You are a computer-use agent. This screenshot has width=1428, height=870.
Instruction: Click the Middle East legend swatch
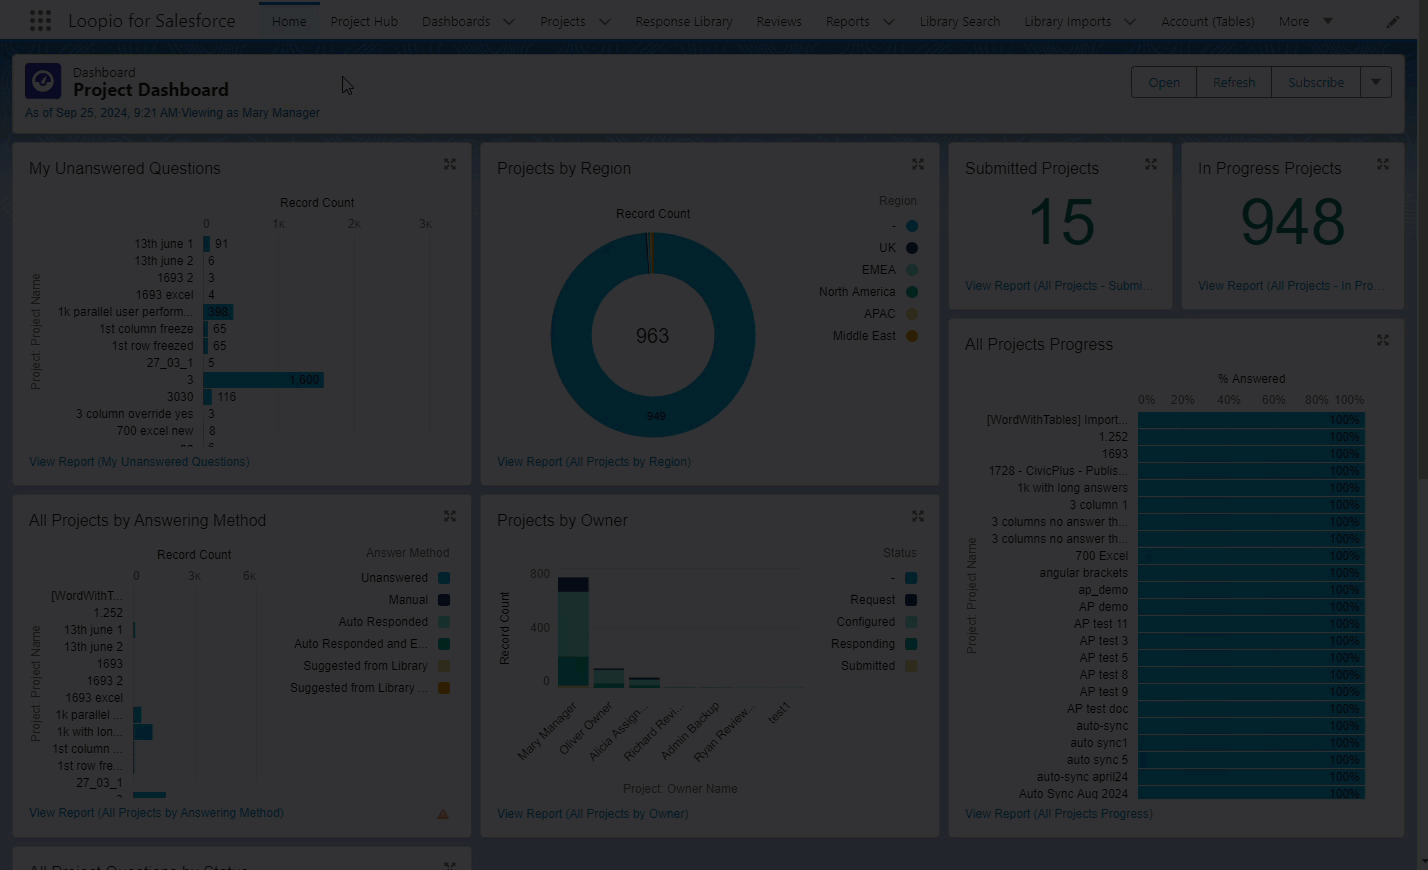point(912,336)
